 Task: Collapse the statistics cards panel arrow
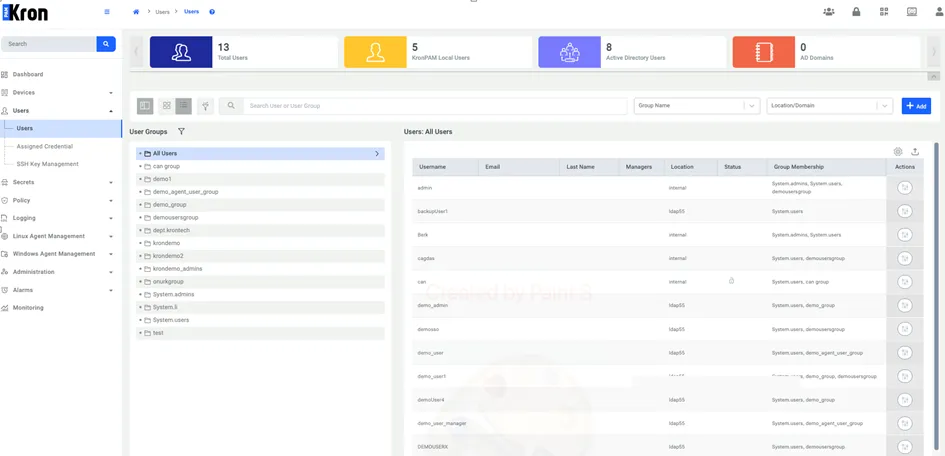(933, 77)
